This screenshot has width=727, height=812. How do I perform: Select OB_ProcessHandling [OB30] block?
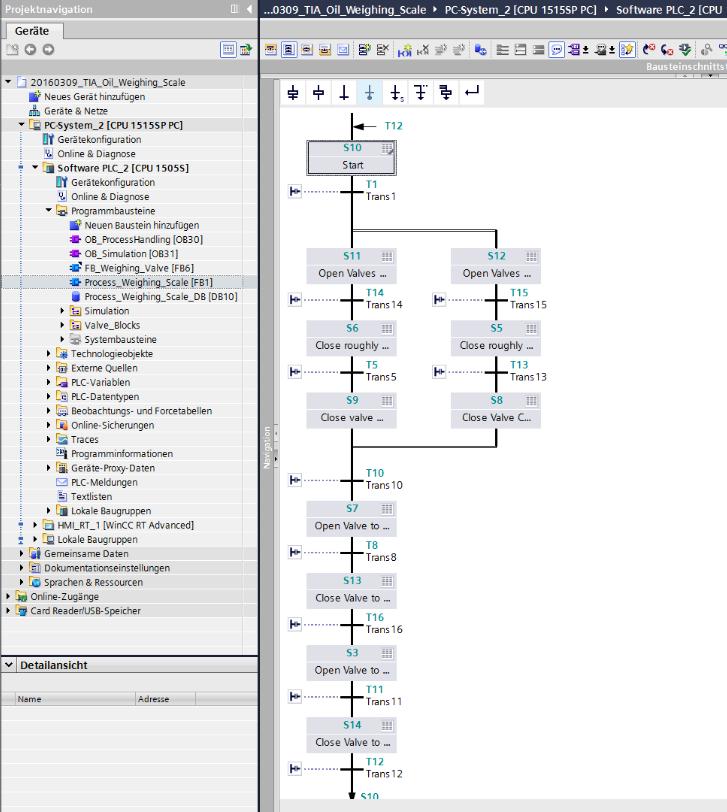(143, 239)
